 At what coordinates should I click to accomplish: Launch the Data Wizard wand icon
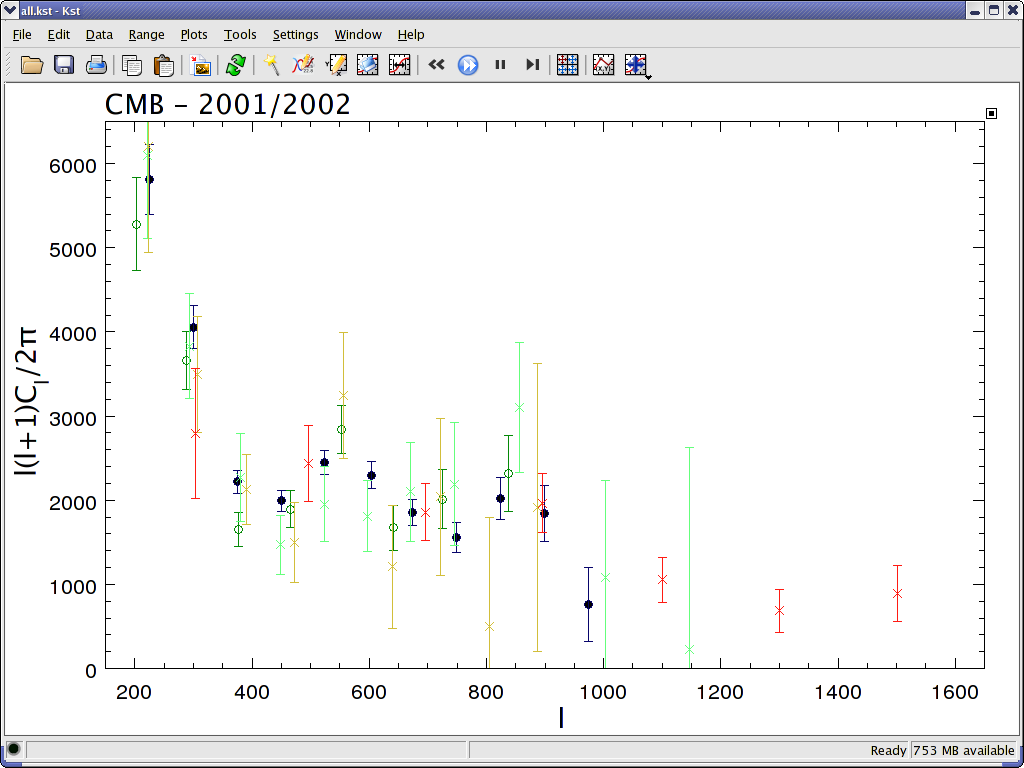[272, 65]
